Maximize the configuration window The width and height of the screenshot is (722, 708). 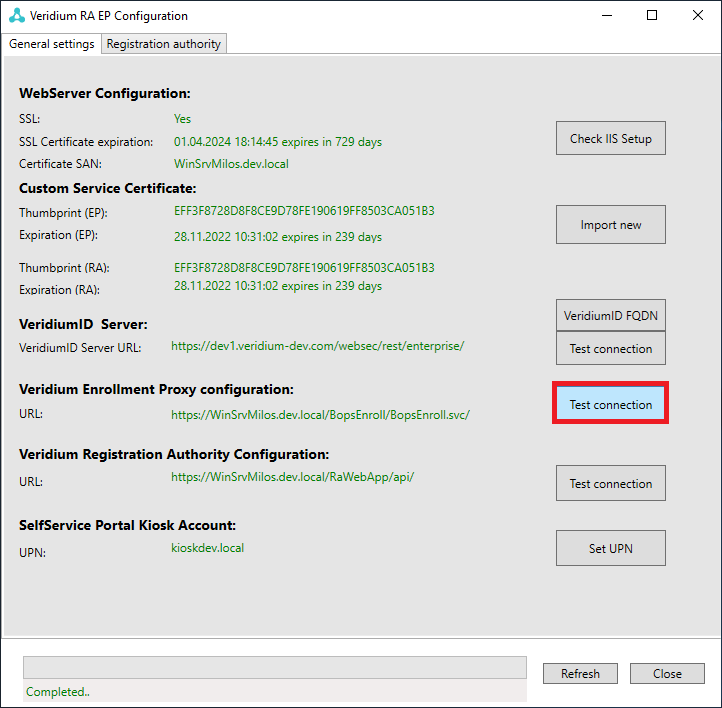coord(652,16)
